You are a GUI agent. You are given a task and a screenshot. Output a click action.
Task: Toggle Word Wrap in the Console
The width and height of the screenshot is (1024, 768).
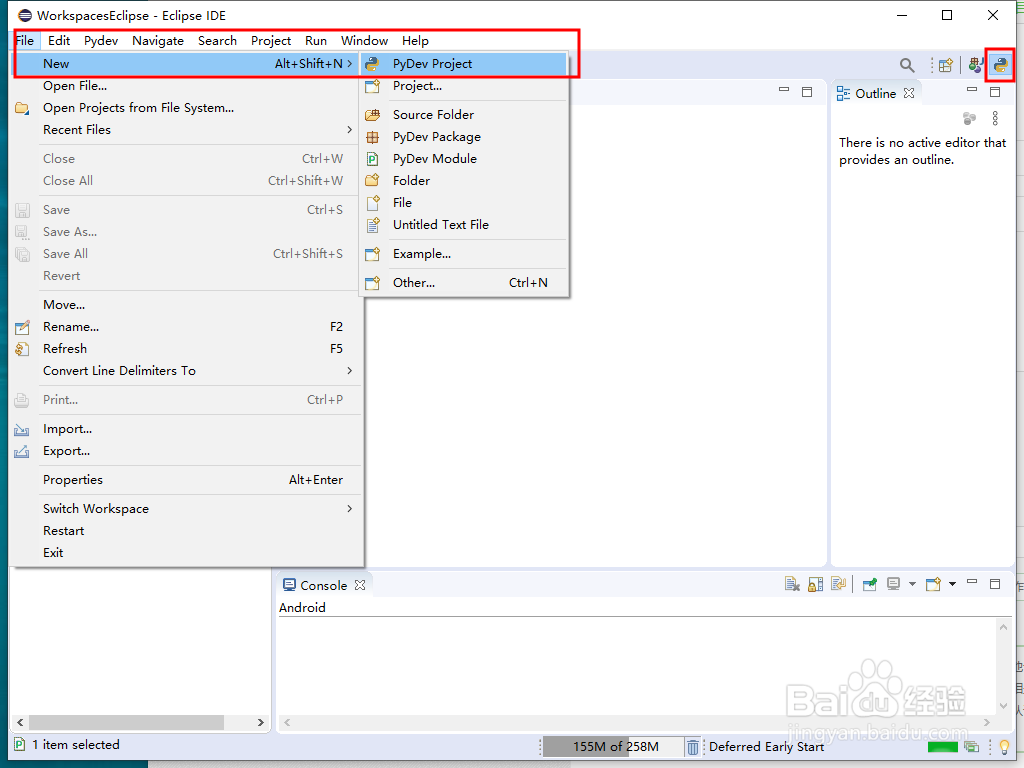tap(839, 584)
